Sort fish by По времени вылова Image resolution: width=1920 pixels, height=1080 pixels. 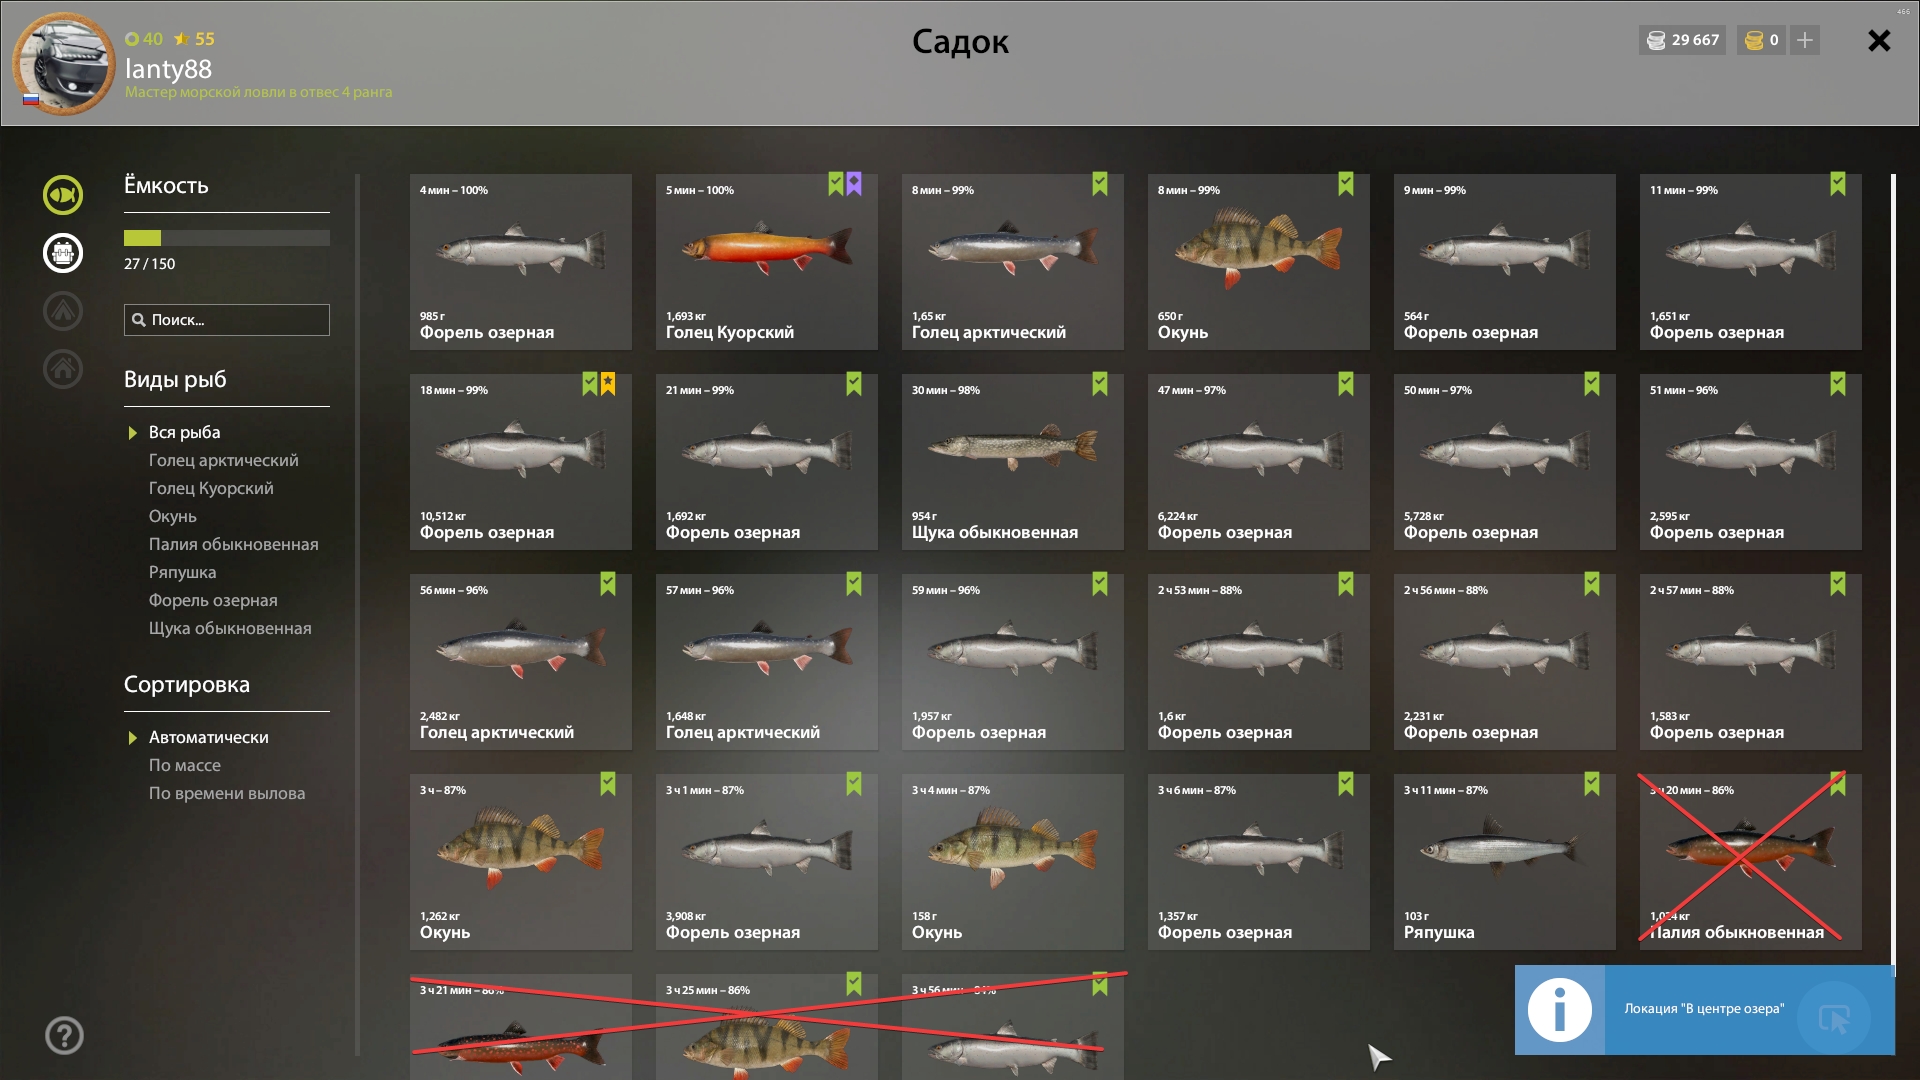[227, 793]
